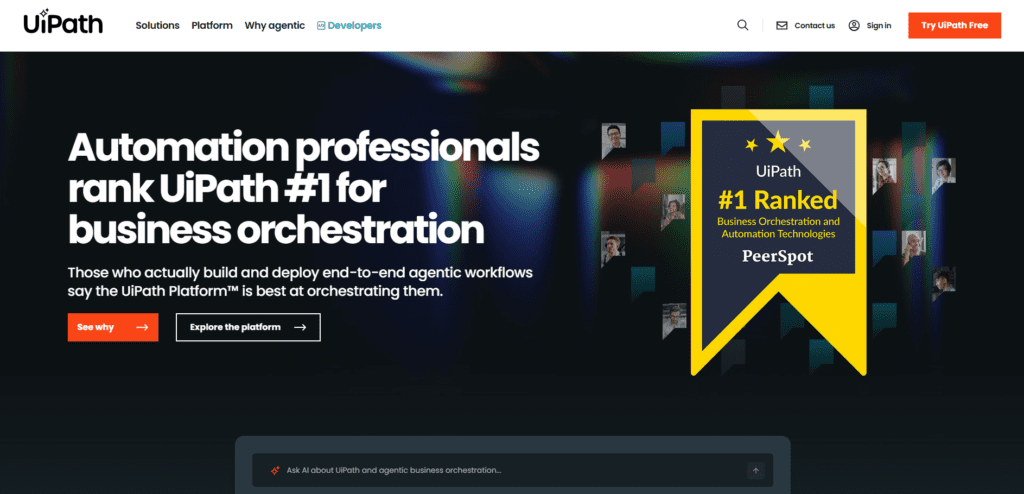This screenshot has width=1024, height=494.
Task: Go to the Developers section
Action: tap(354, 25)
